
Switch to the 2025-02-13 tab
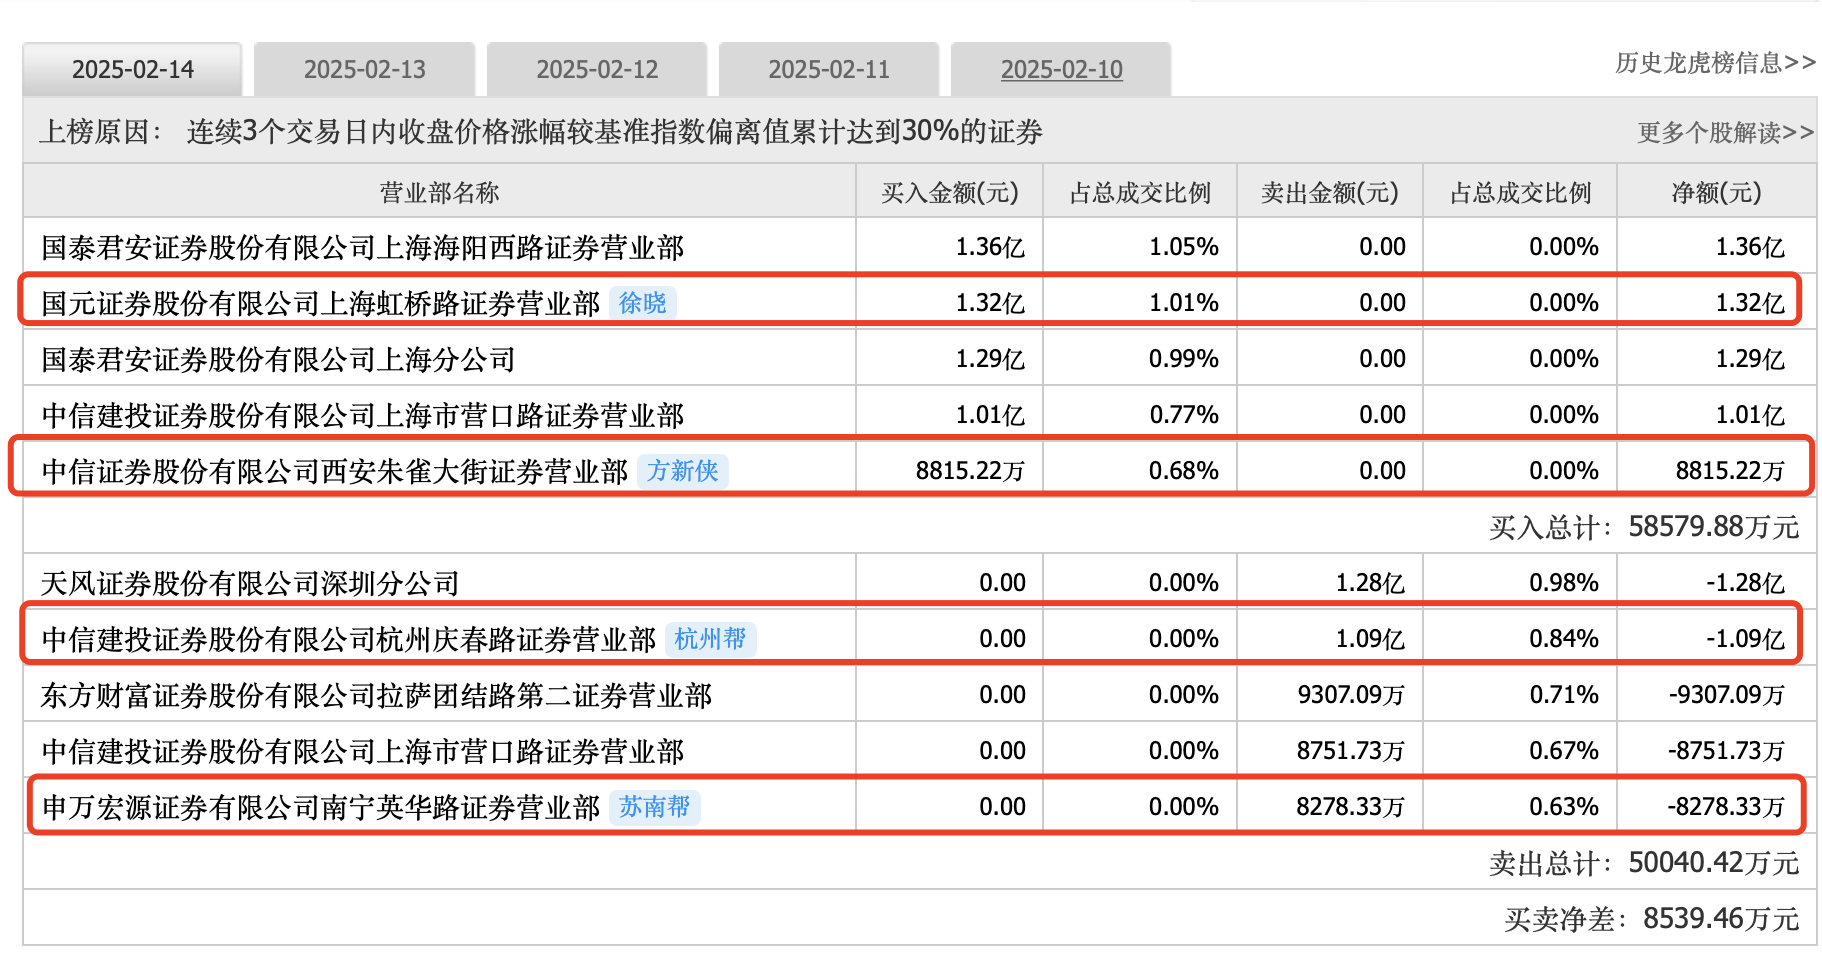(x=364, y=69)
